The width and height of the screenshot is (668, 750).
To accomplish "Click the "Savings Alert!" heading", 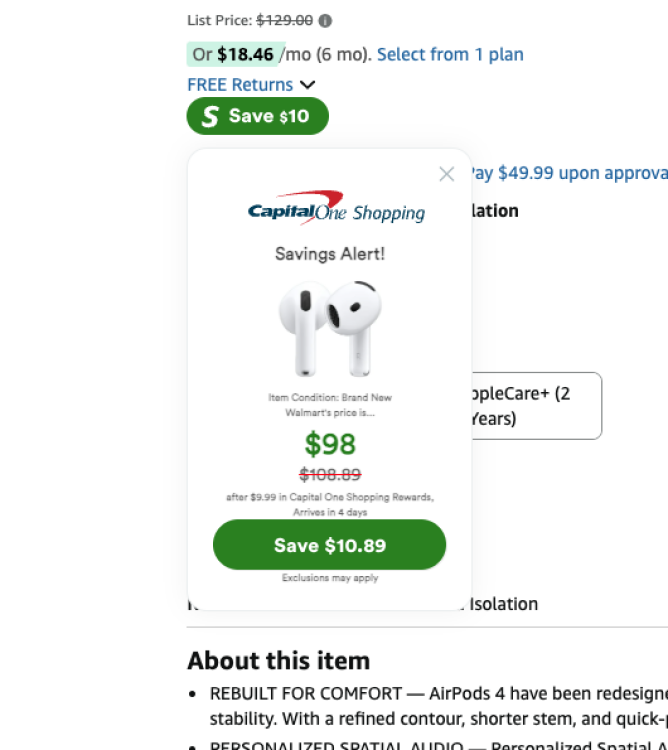I will [x=330, y=254].
